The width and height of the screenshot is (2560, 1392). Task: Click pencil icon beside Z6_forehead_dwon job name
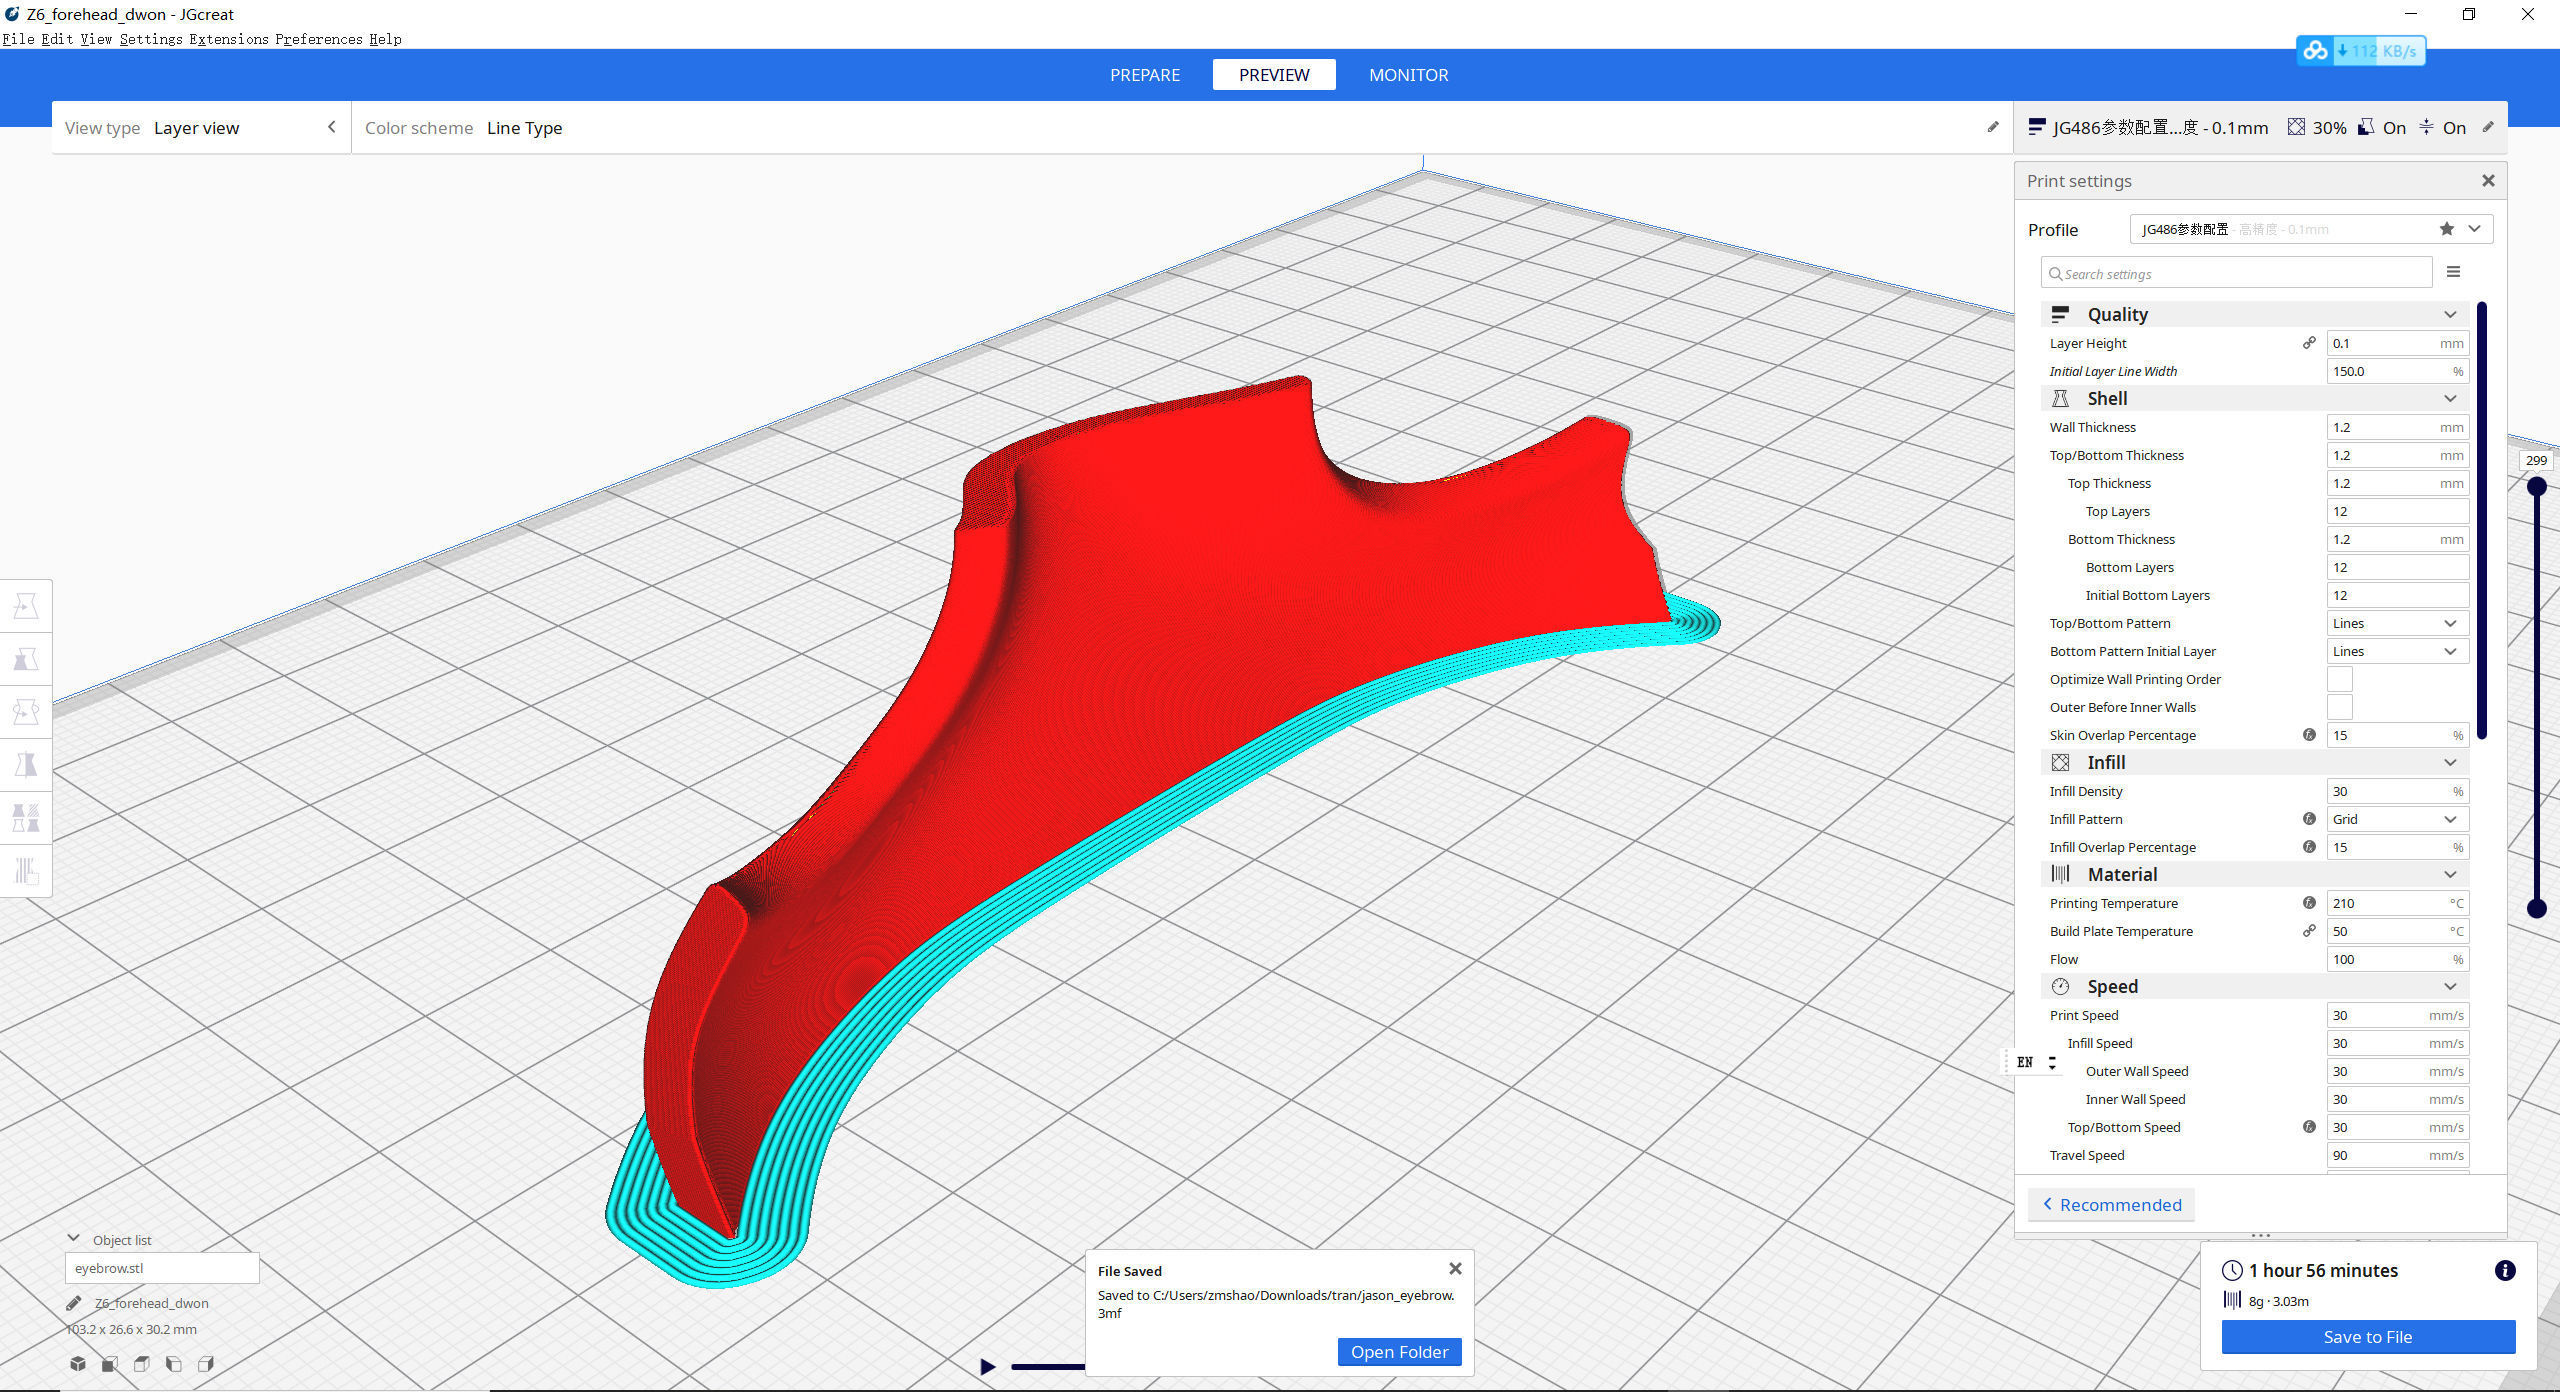[74, 1303]
